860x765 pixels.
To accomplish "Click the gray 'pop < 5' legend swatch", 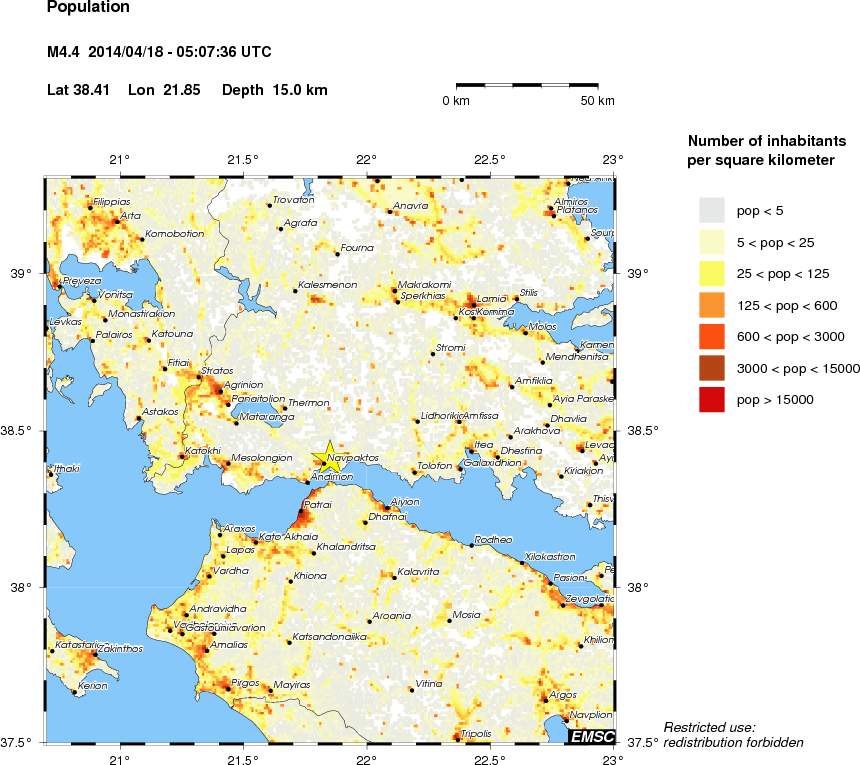I will click(x=712, y=210).
